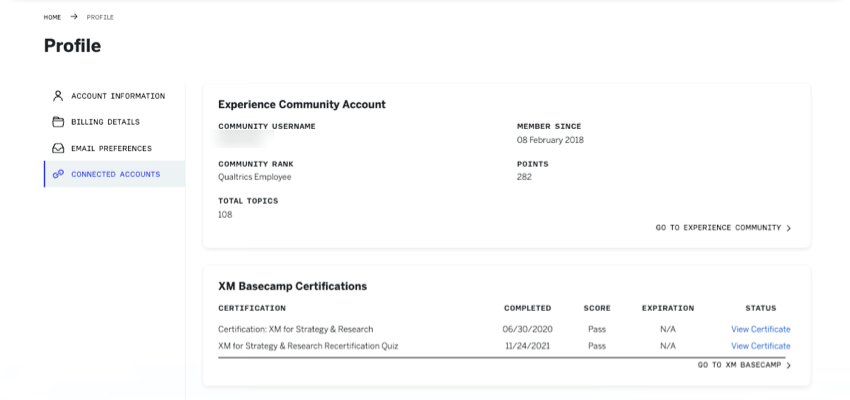Image resolution: width=850 pixels, height=400 pixels.
Task: Click the Member Since label
Action: pos(549,126)
